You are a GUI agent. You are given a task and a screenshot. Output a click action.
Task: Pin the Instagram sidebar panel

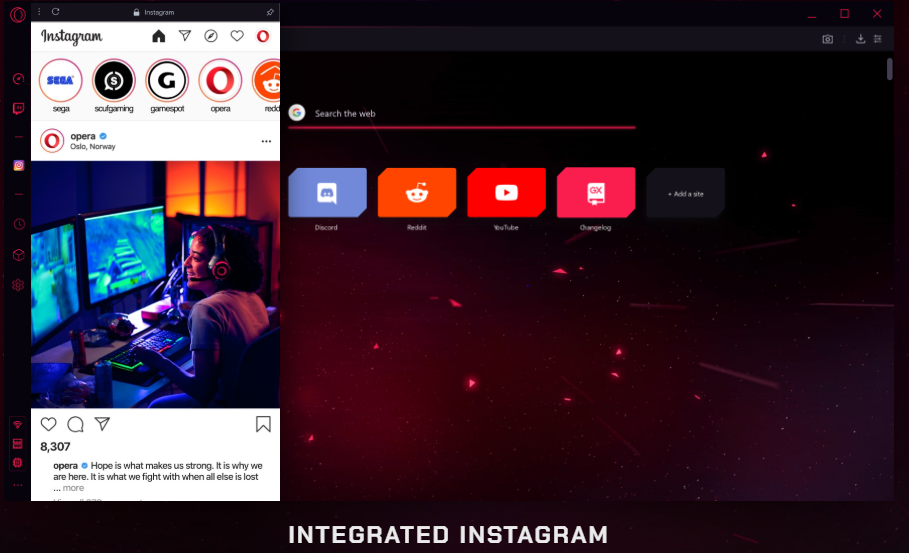(270, 12)
